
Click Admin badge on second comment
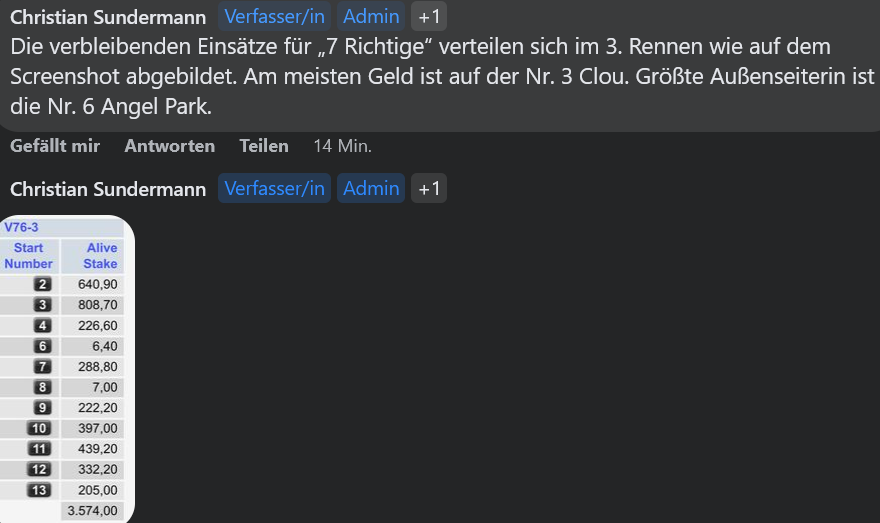(371, 188)
